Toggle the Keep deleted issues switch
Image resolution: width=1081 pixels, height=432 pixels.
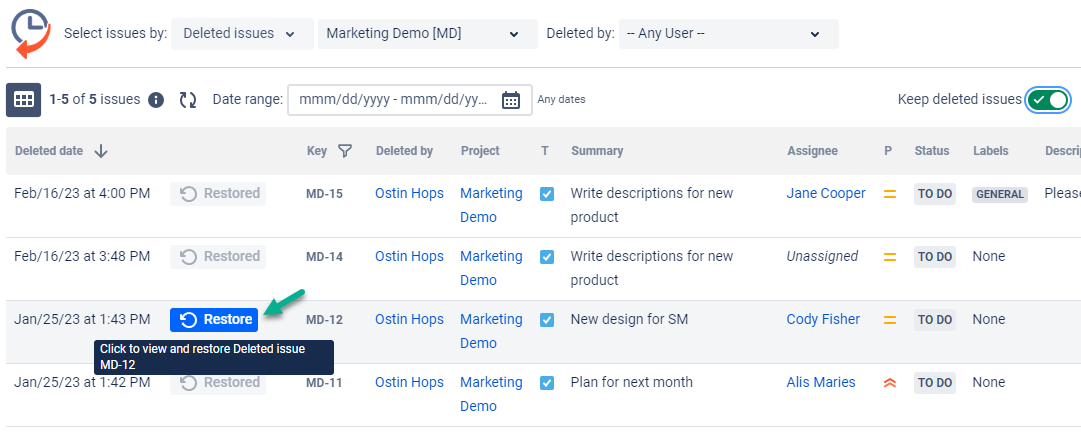click(1048, 100)
